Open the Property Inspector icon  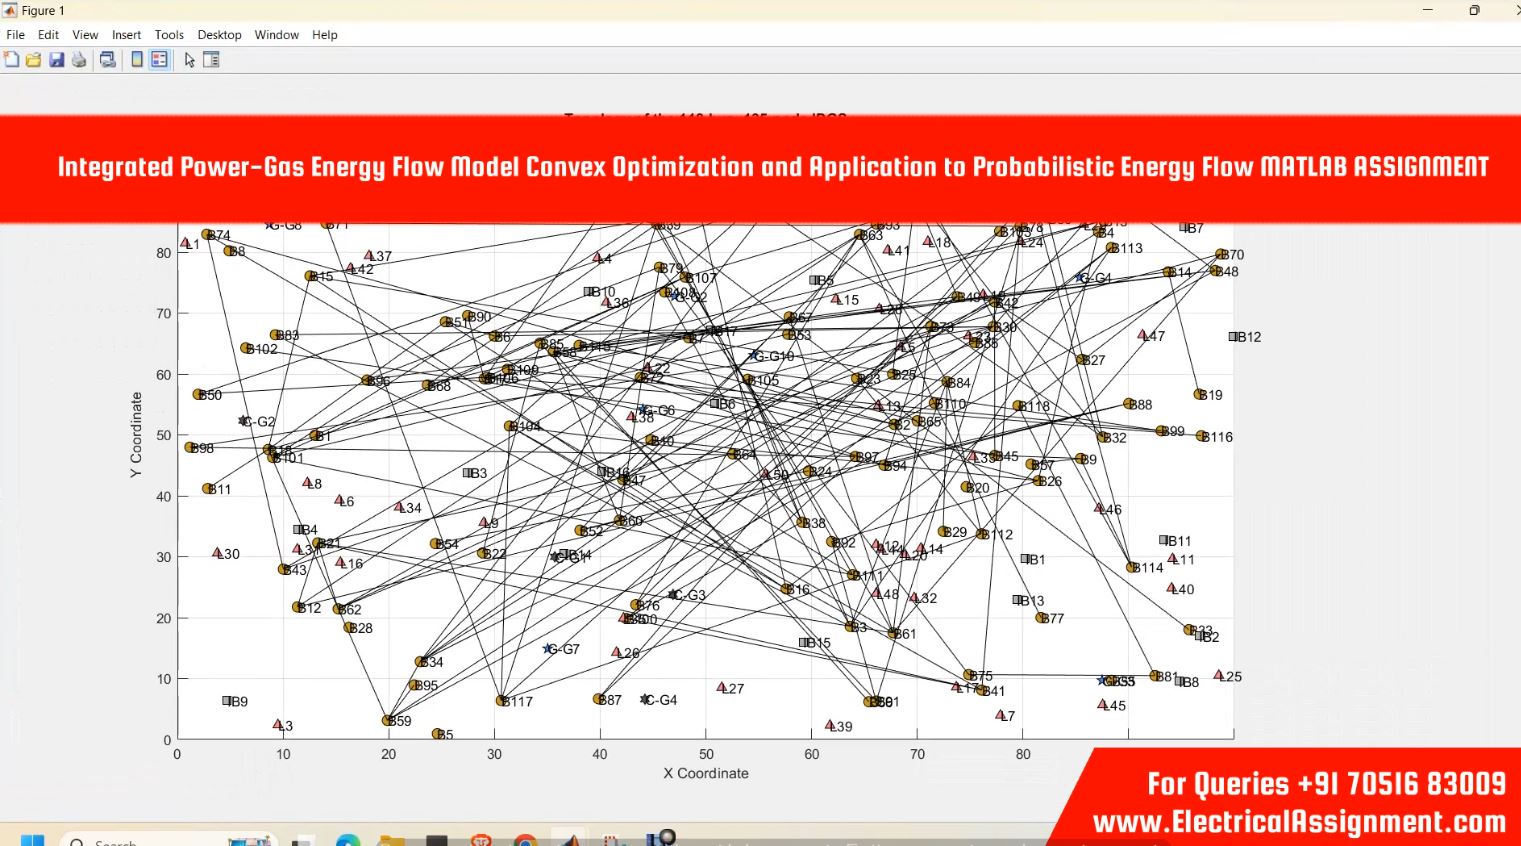pos(211,60)
